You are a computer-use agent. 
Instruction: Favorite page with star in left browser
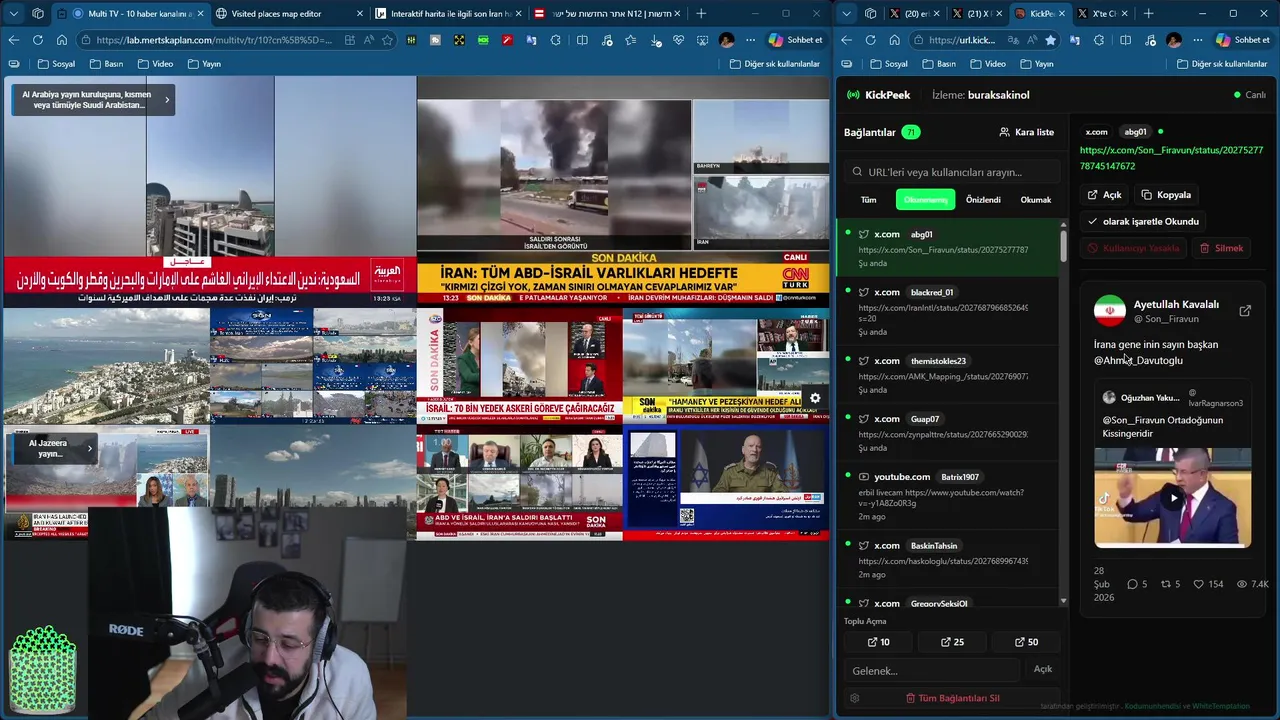pyautogui.click(x=388, y=40)
